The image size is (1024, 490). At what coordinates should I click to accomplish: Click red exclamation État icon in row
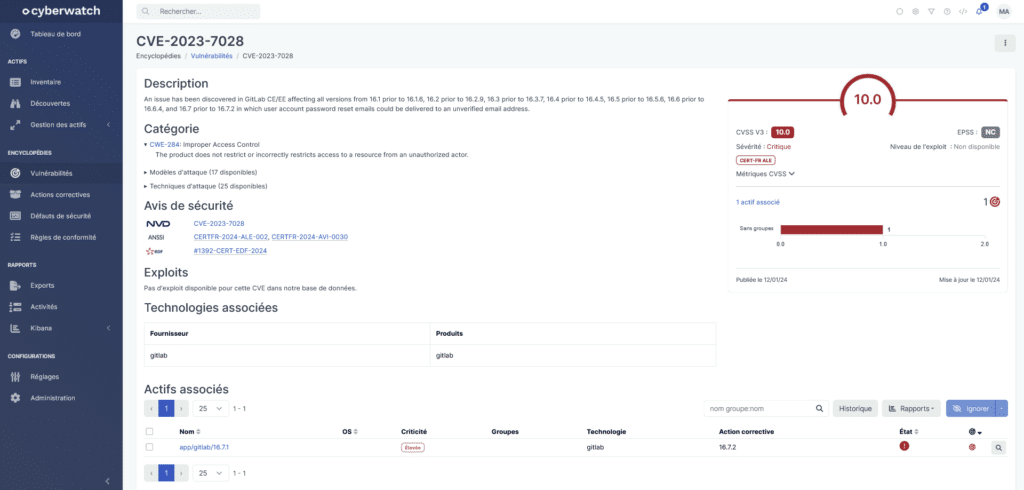pyautogui.click(x=904, y=446)
